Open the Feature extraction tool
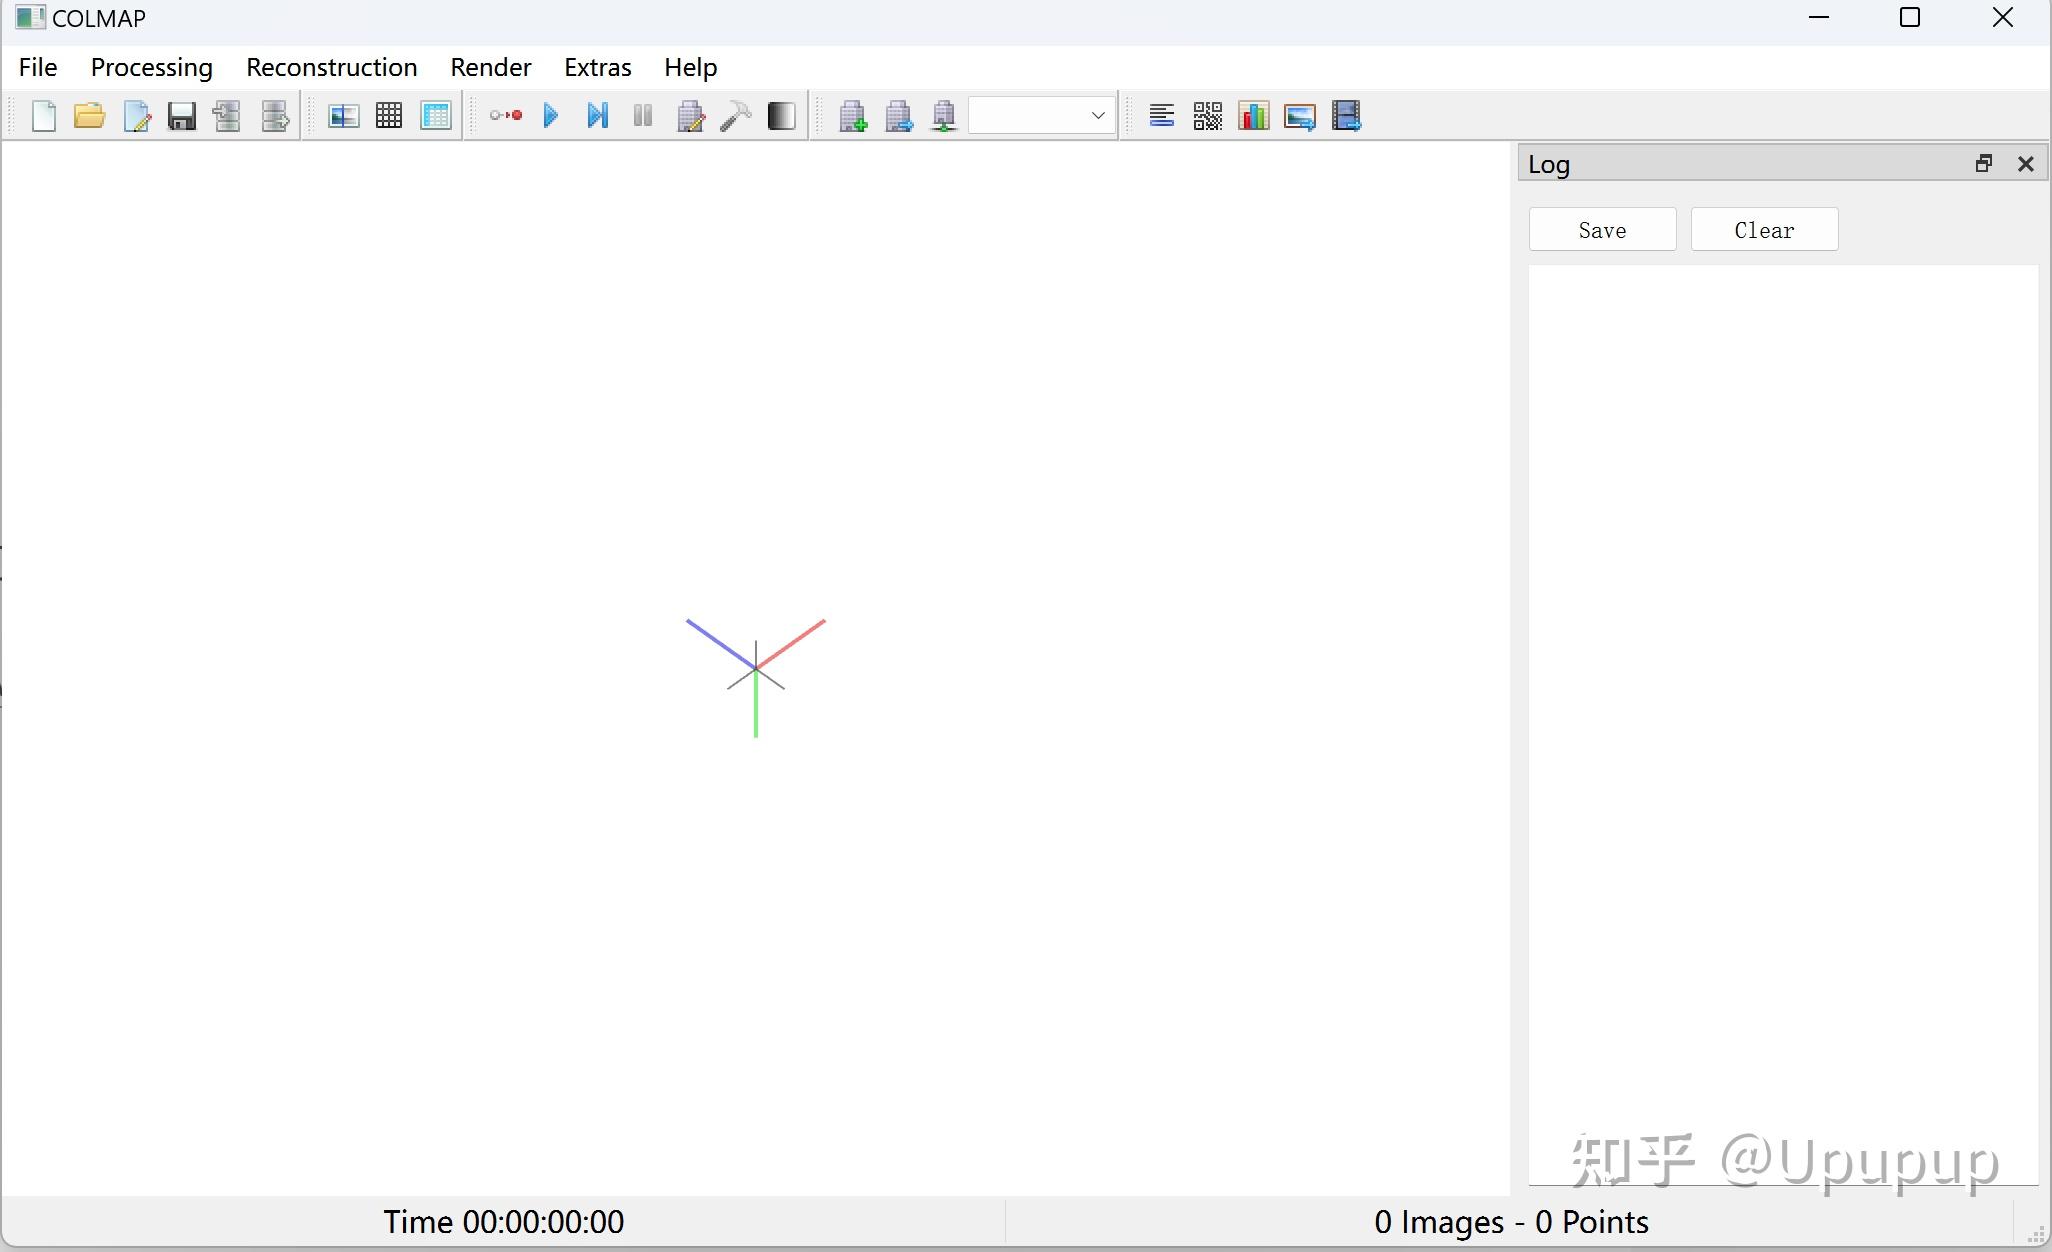The width and height of the screenshot is (2052, 1252). tap(342, 116)
